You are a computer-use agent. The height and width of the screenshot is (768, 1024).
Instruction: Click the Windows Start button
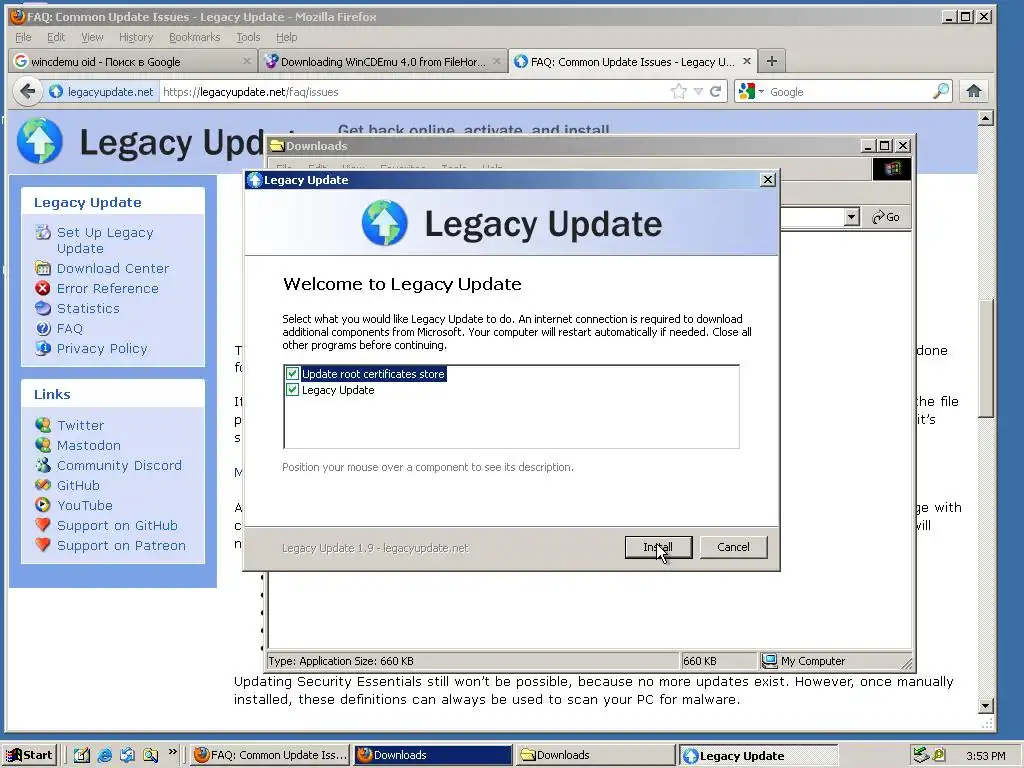coord(29,756)
